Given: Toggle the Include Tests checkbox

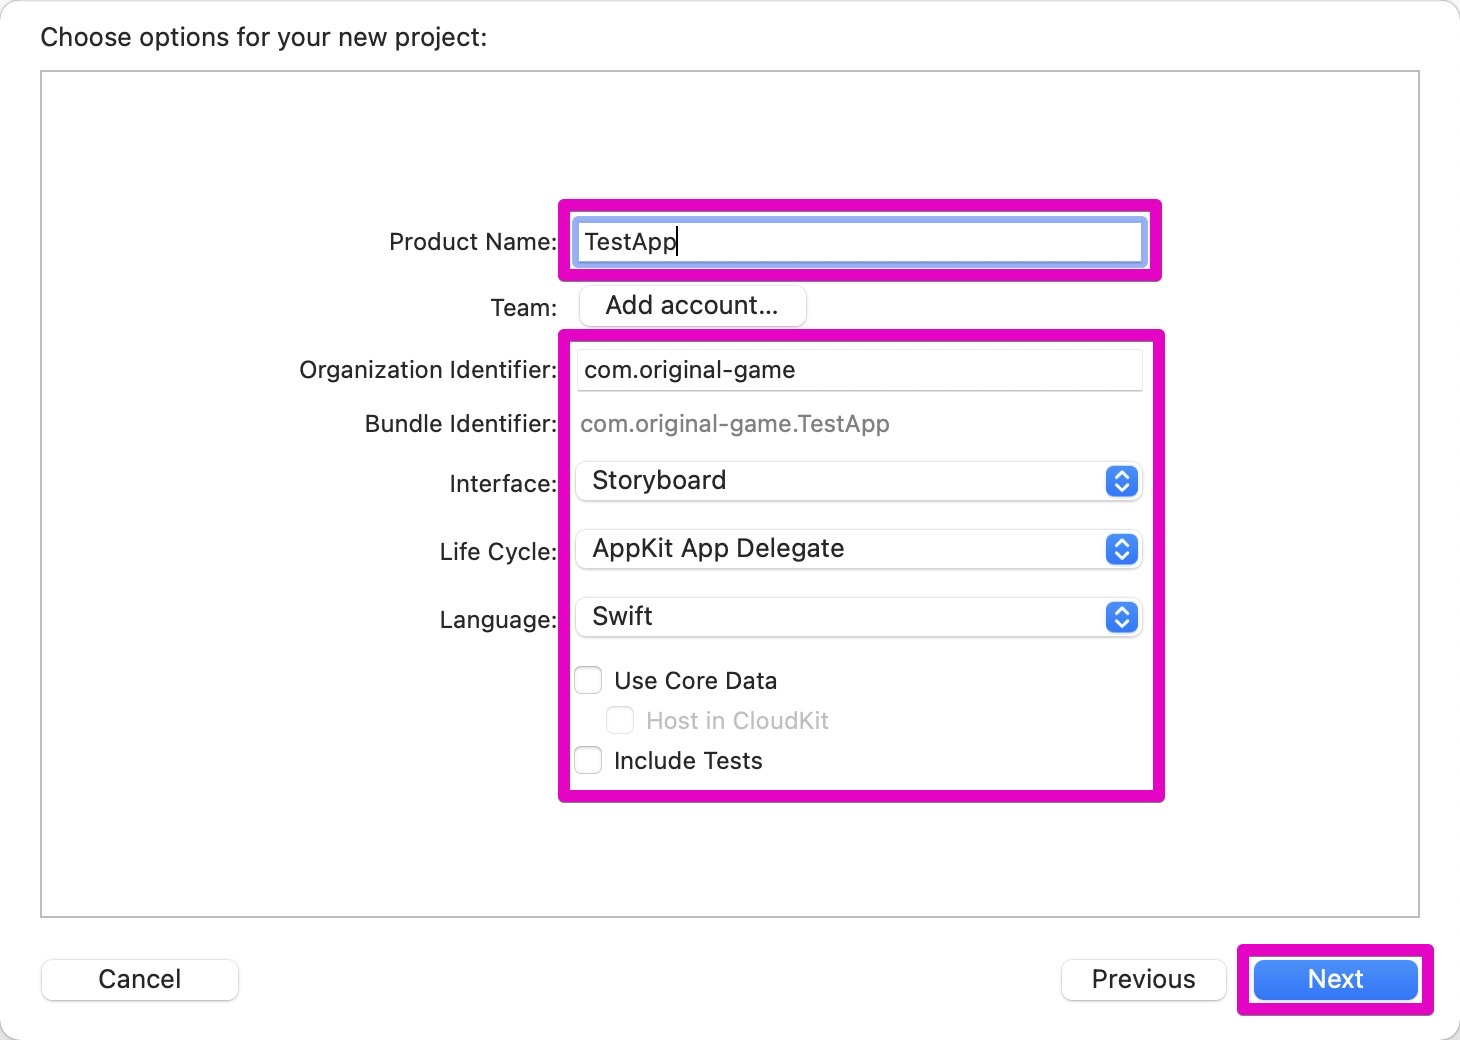Looking at the screenshot, I should coord(589,761).
